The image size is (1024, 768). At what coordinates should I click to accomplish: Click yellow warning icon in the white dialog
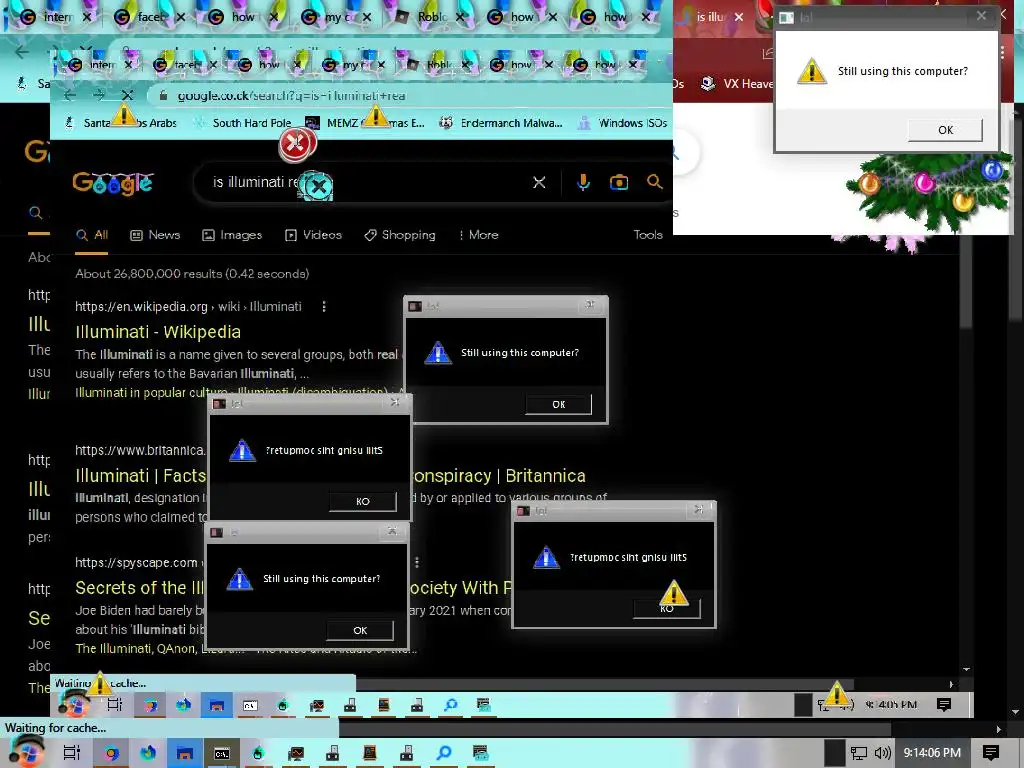click(812, 71)
